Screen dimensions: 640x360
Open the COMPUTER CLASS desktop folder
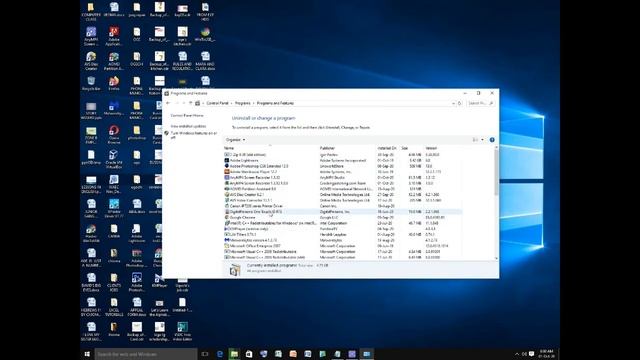point(91,12)
